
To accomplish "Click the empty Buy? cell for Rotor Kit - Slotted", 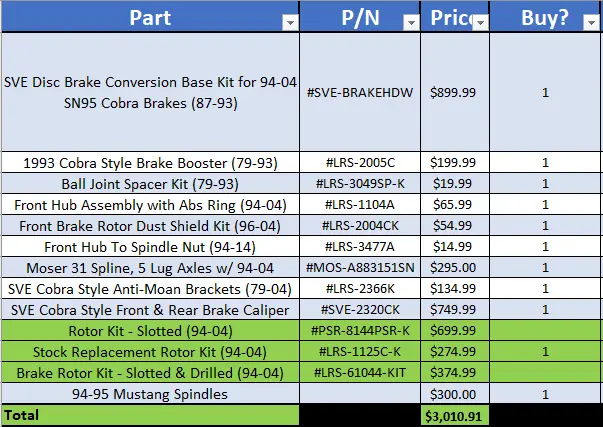I will pyautogui.click(x=545, y=330).
